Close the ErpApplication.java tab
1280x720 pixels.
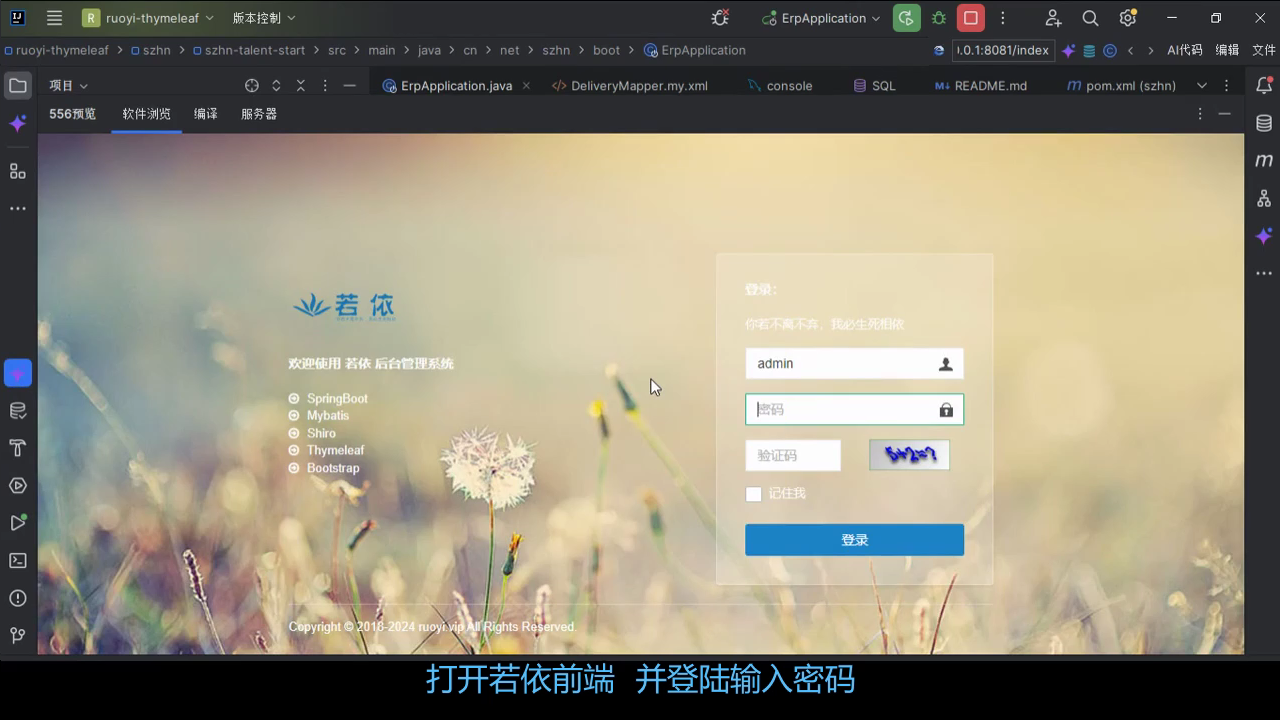(526, 86)
